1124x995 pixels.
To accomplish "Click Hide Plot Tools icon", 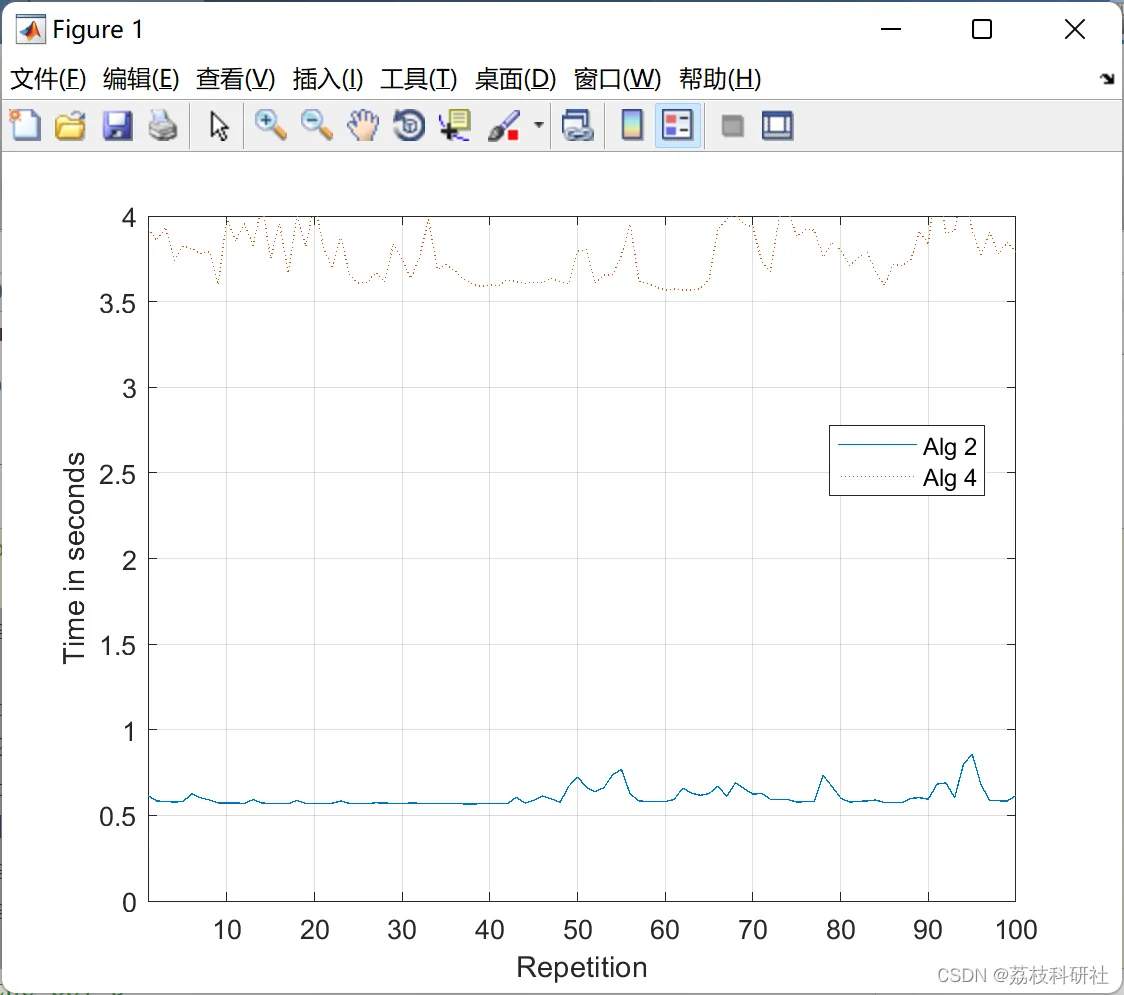I will tap(732, 127).
